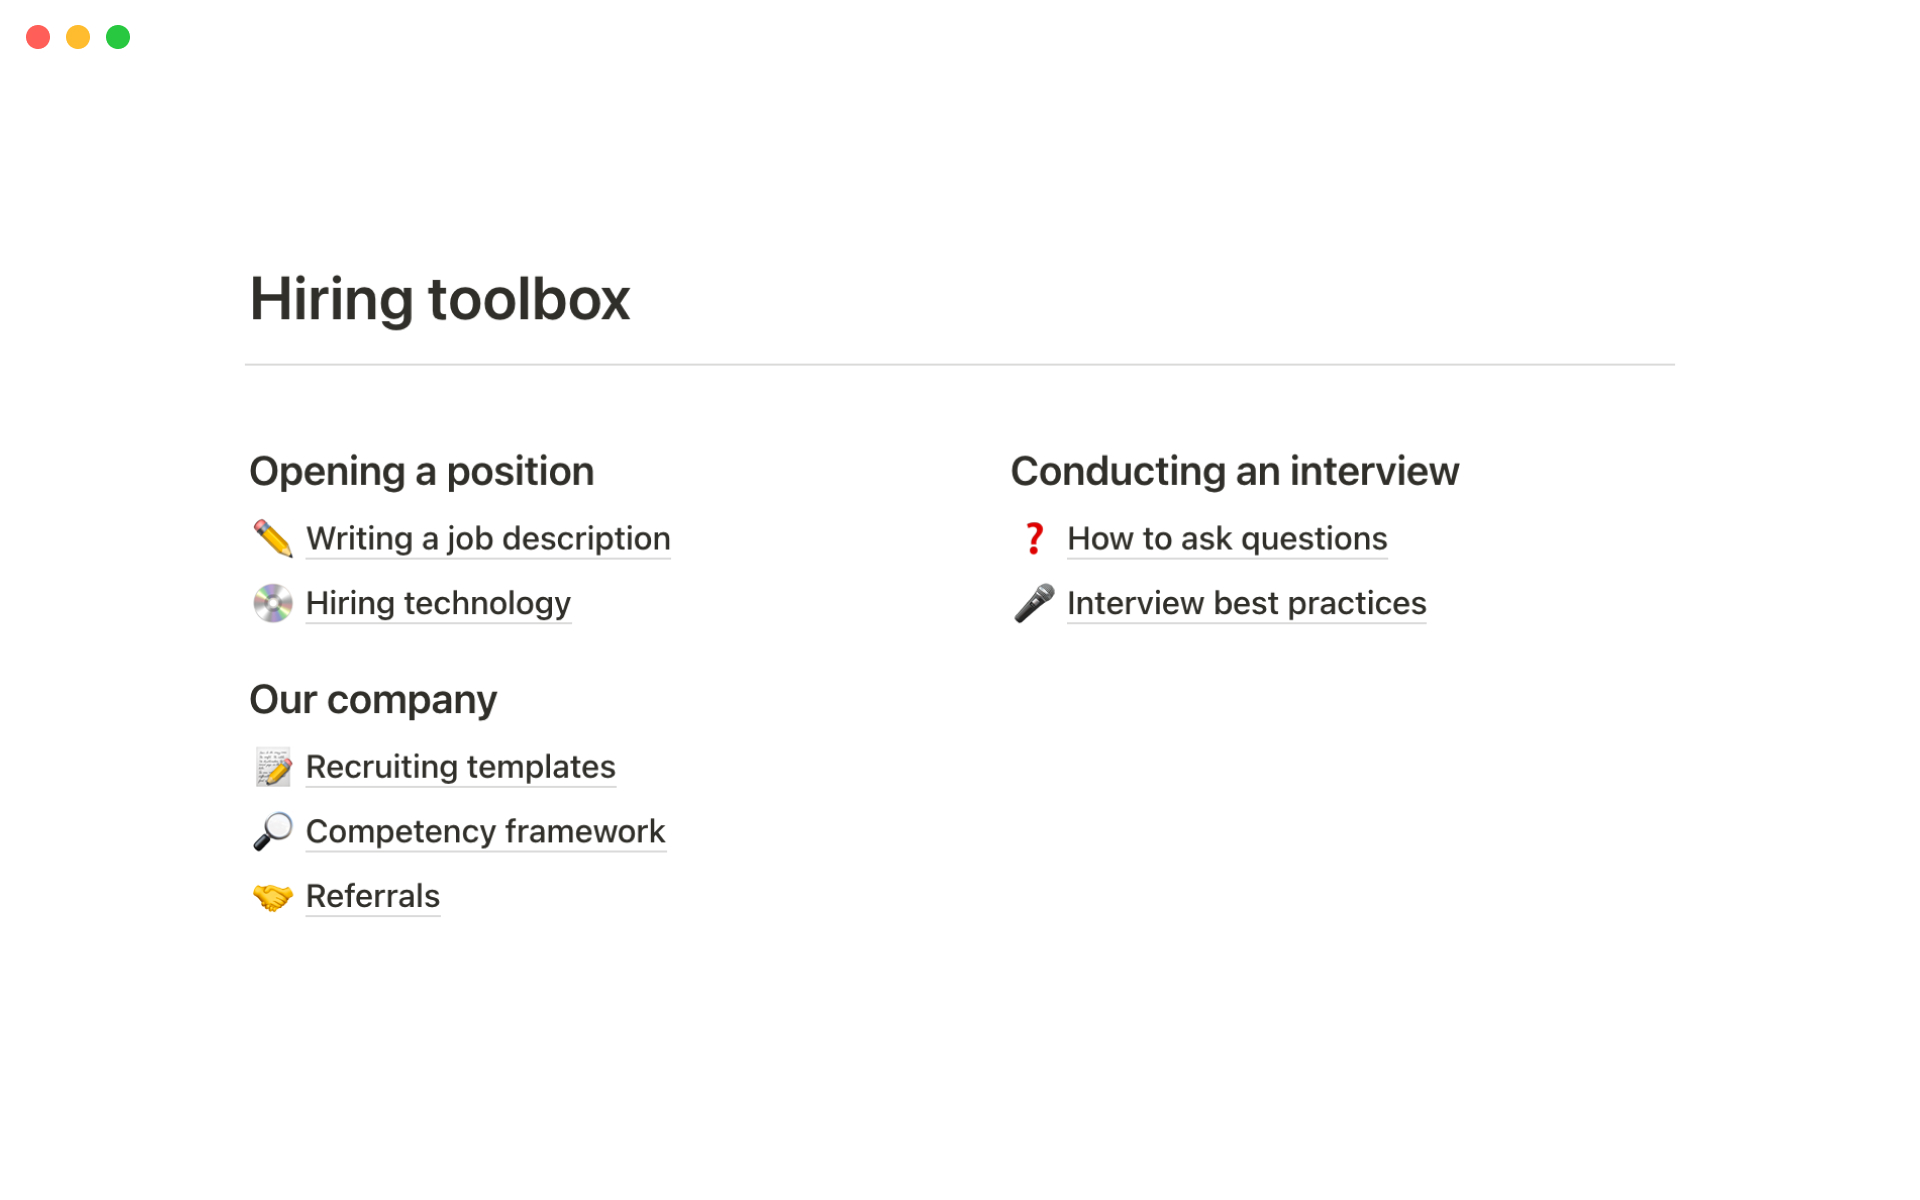Toggle the green circle button top left

pyautogui.click(x=117, y=37)
